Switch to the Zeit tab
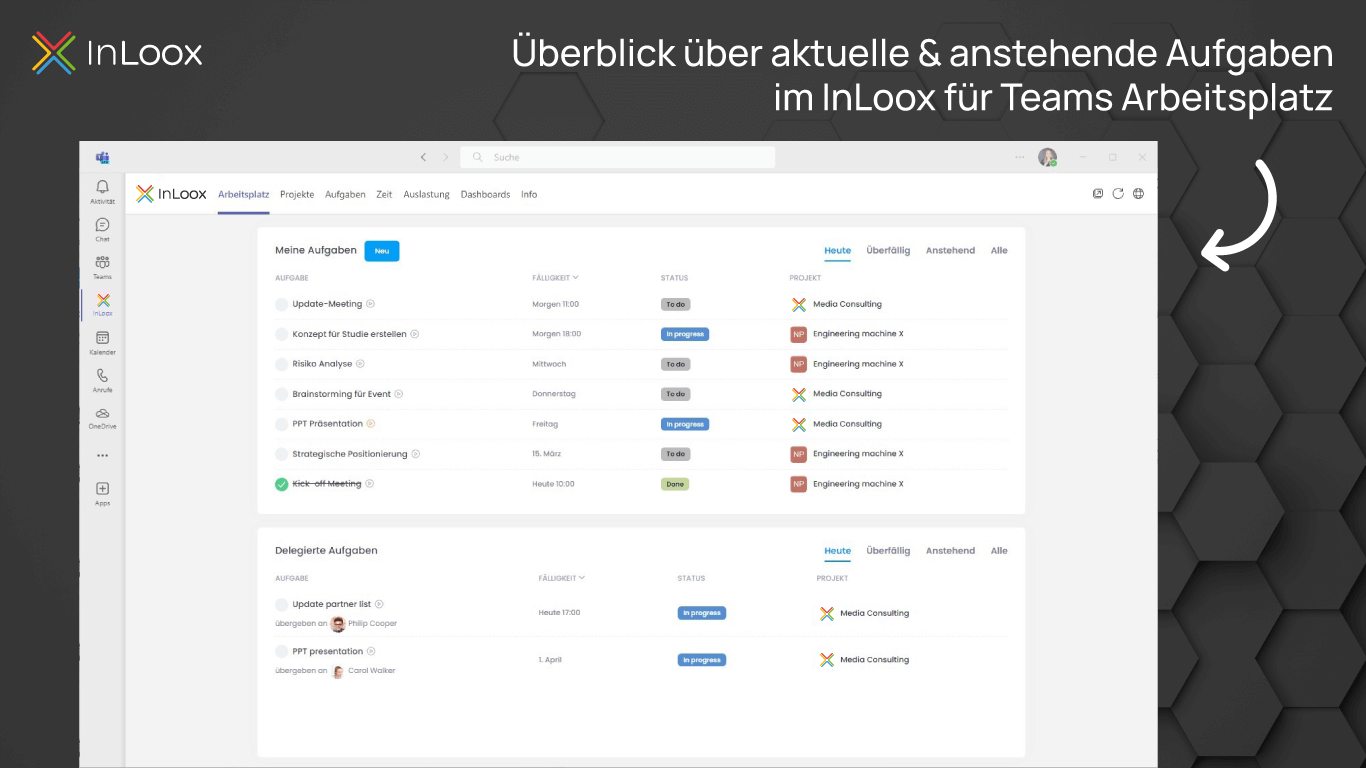The height and width of the screenshot is (768, 1366). [x=384, y=194]
